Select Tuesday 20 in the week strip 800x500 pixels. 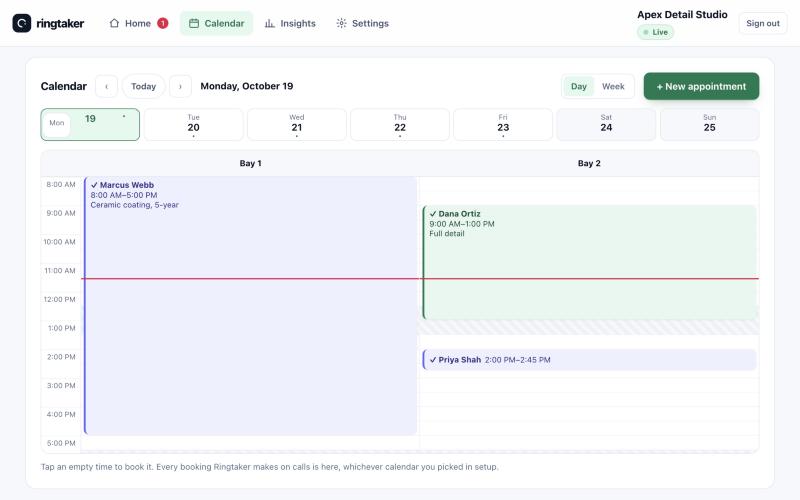coord(193,124)
